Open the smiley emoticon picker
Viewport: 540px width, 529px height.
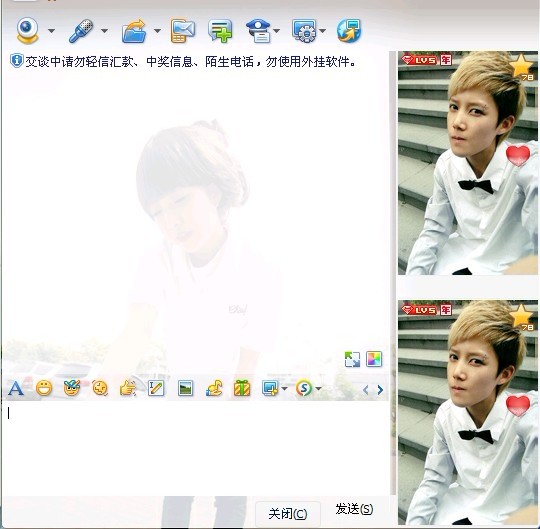[x=44, y=389]
